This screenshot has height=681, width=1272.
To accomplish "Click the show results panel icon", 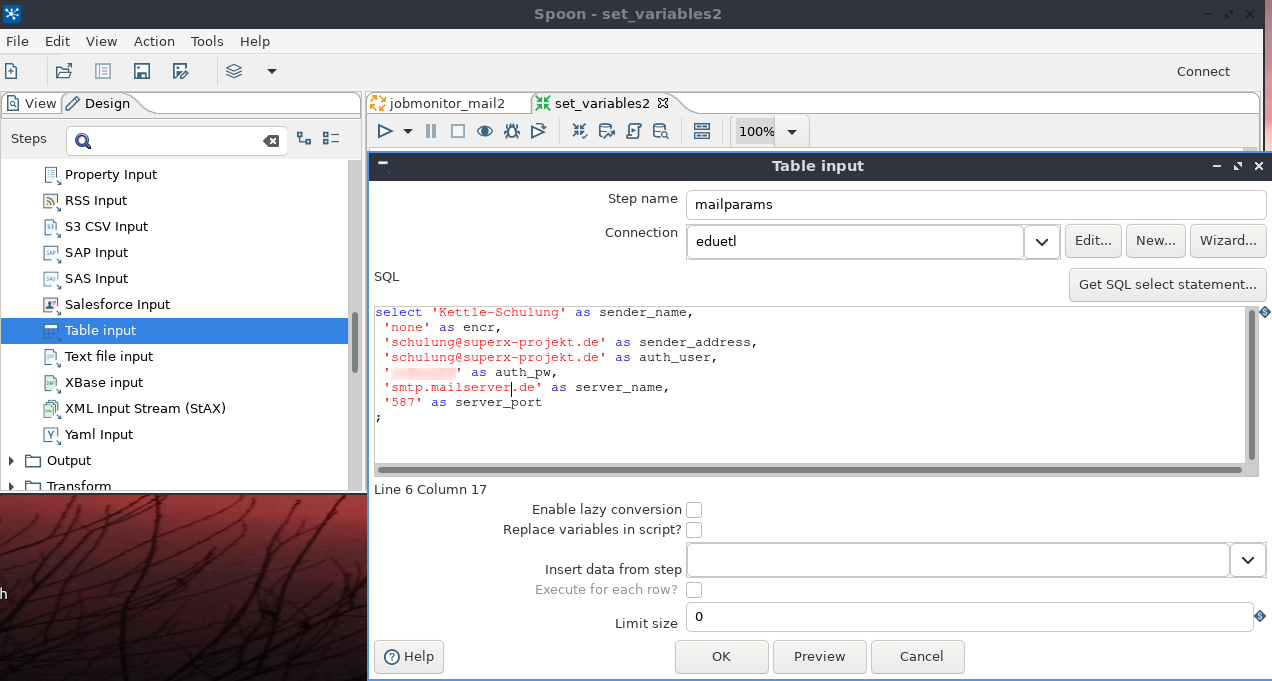I will tap(701, 131).
